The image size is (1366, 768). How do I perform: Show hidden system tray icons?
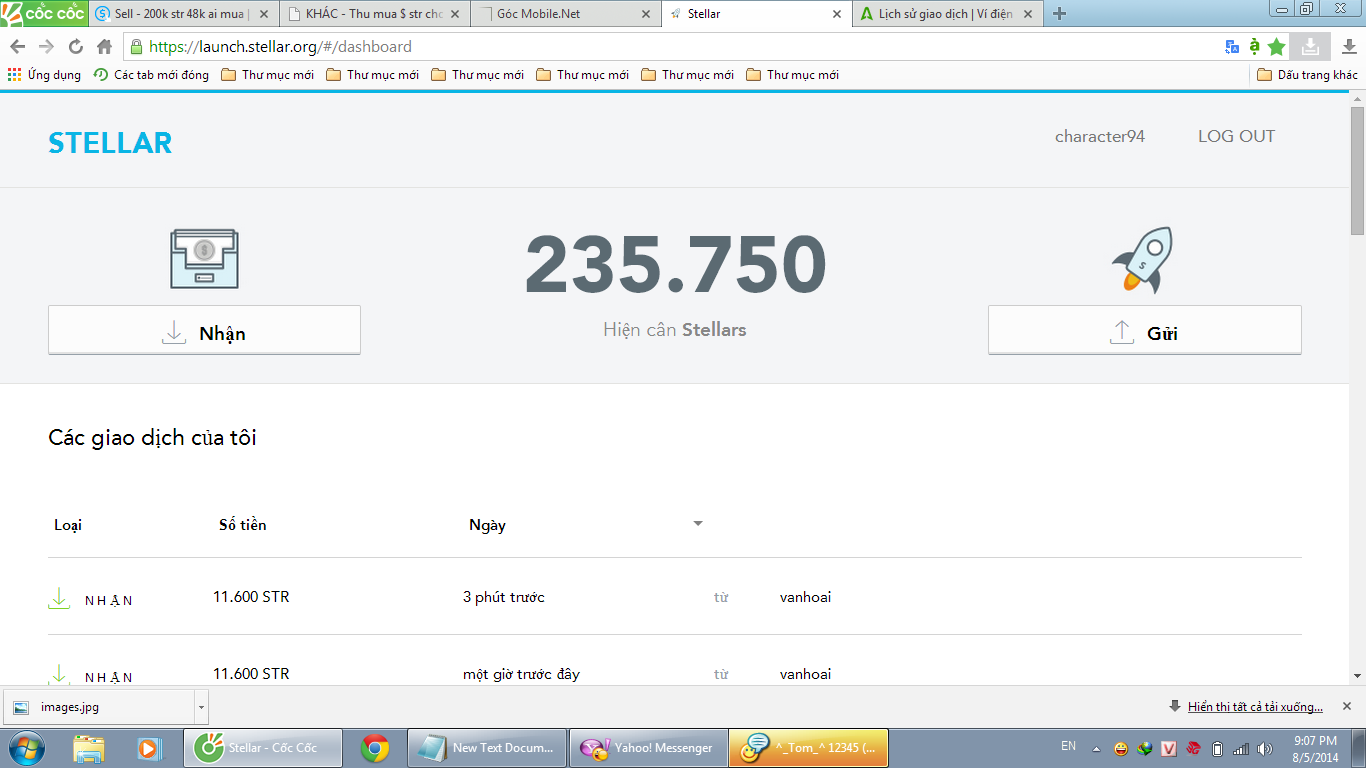point(1097,748)
